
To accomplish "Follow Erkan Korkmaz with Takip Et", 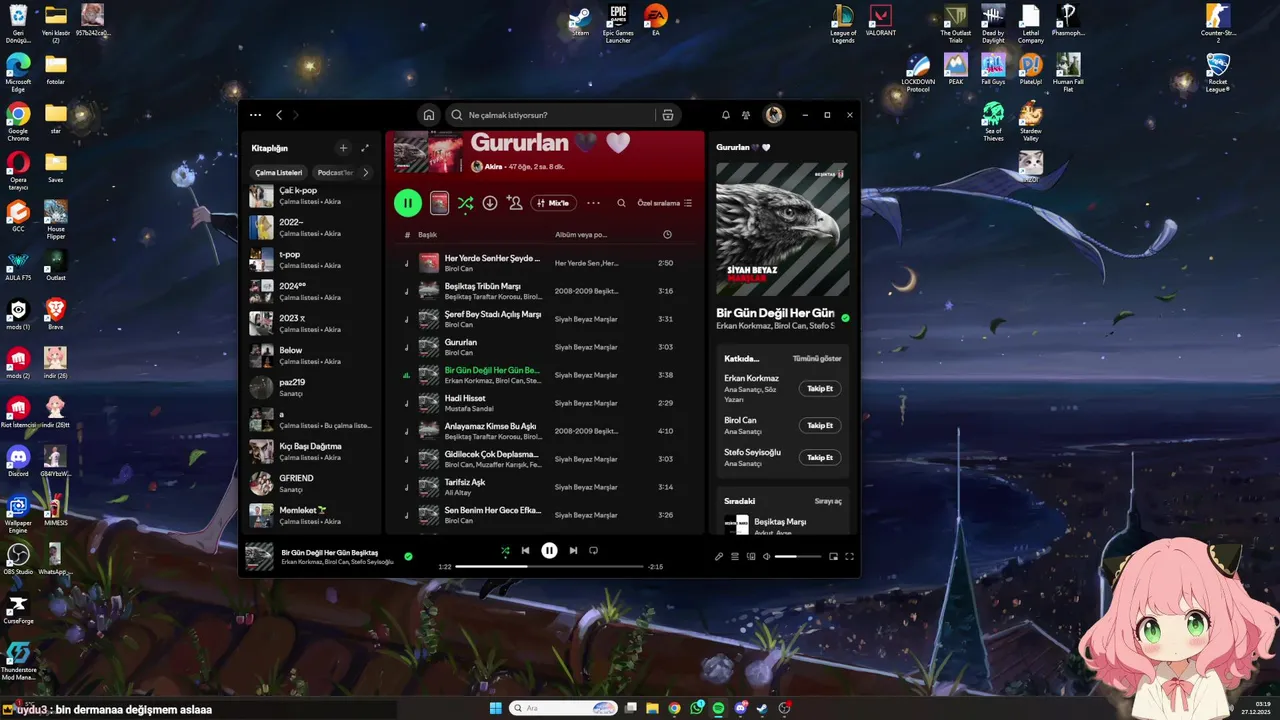I will [820, 388].
